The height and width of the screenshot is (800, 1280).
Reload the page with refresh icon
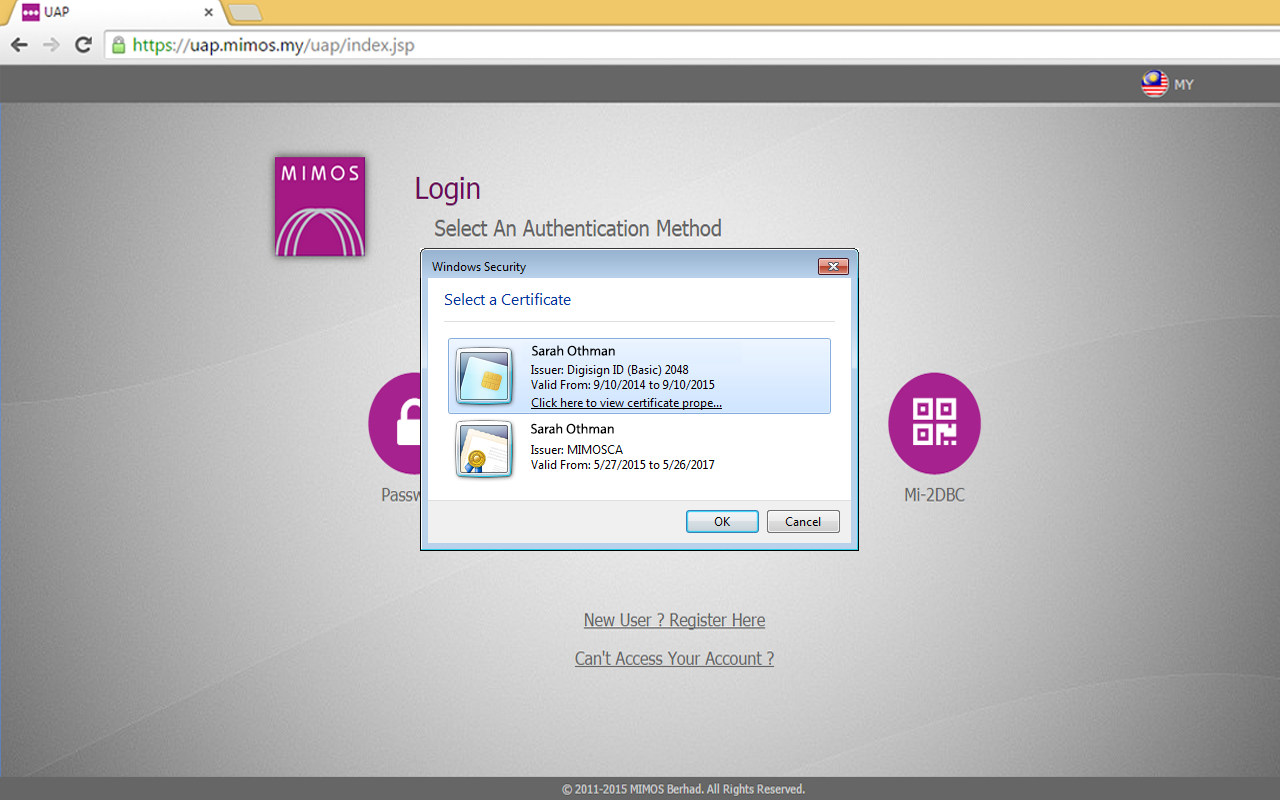[83, 45]
